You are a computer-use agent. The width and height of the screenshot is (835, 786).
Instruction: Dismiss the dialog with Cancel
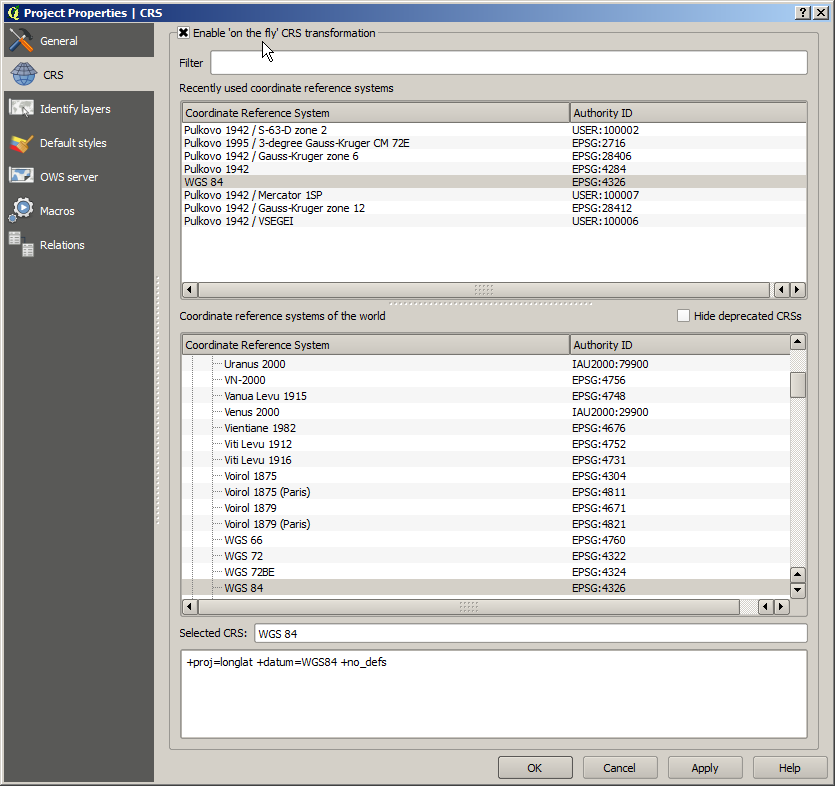(620, 767)
